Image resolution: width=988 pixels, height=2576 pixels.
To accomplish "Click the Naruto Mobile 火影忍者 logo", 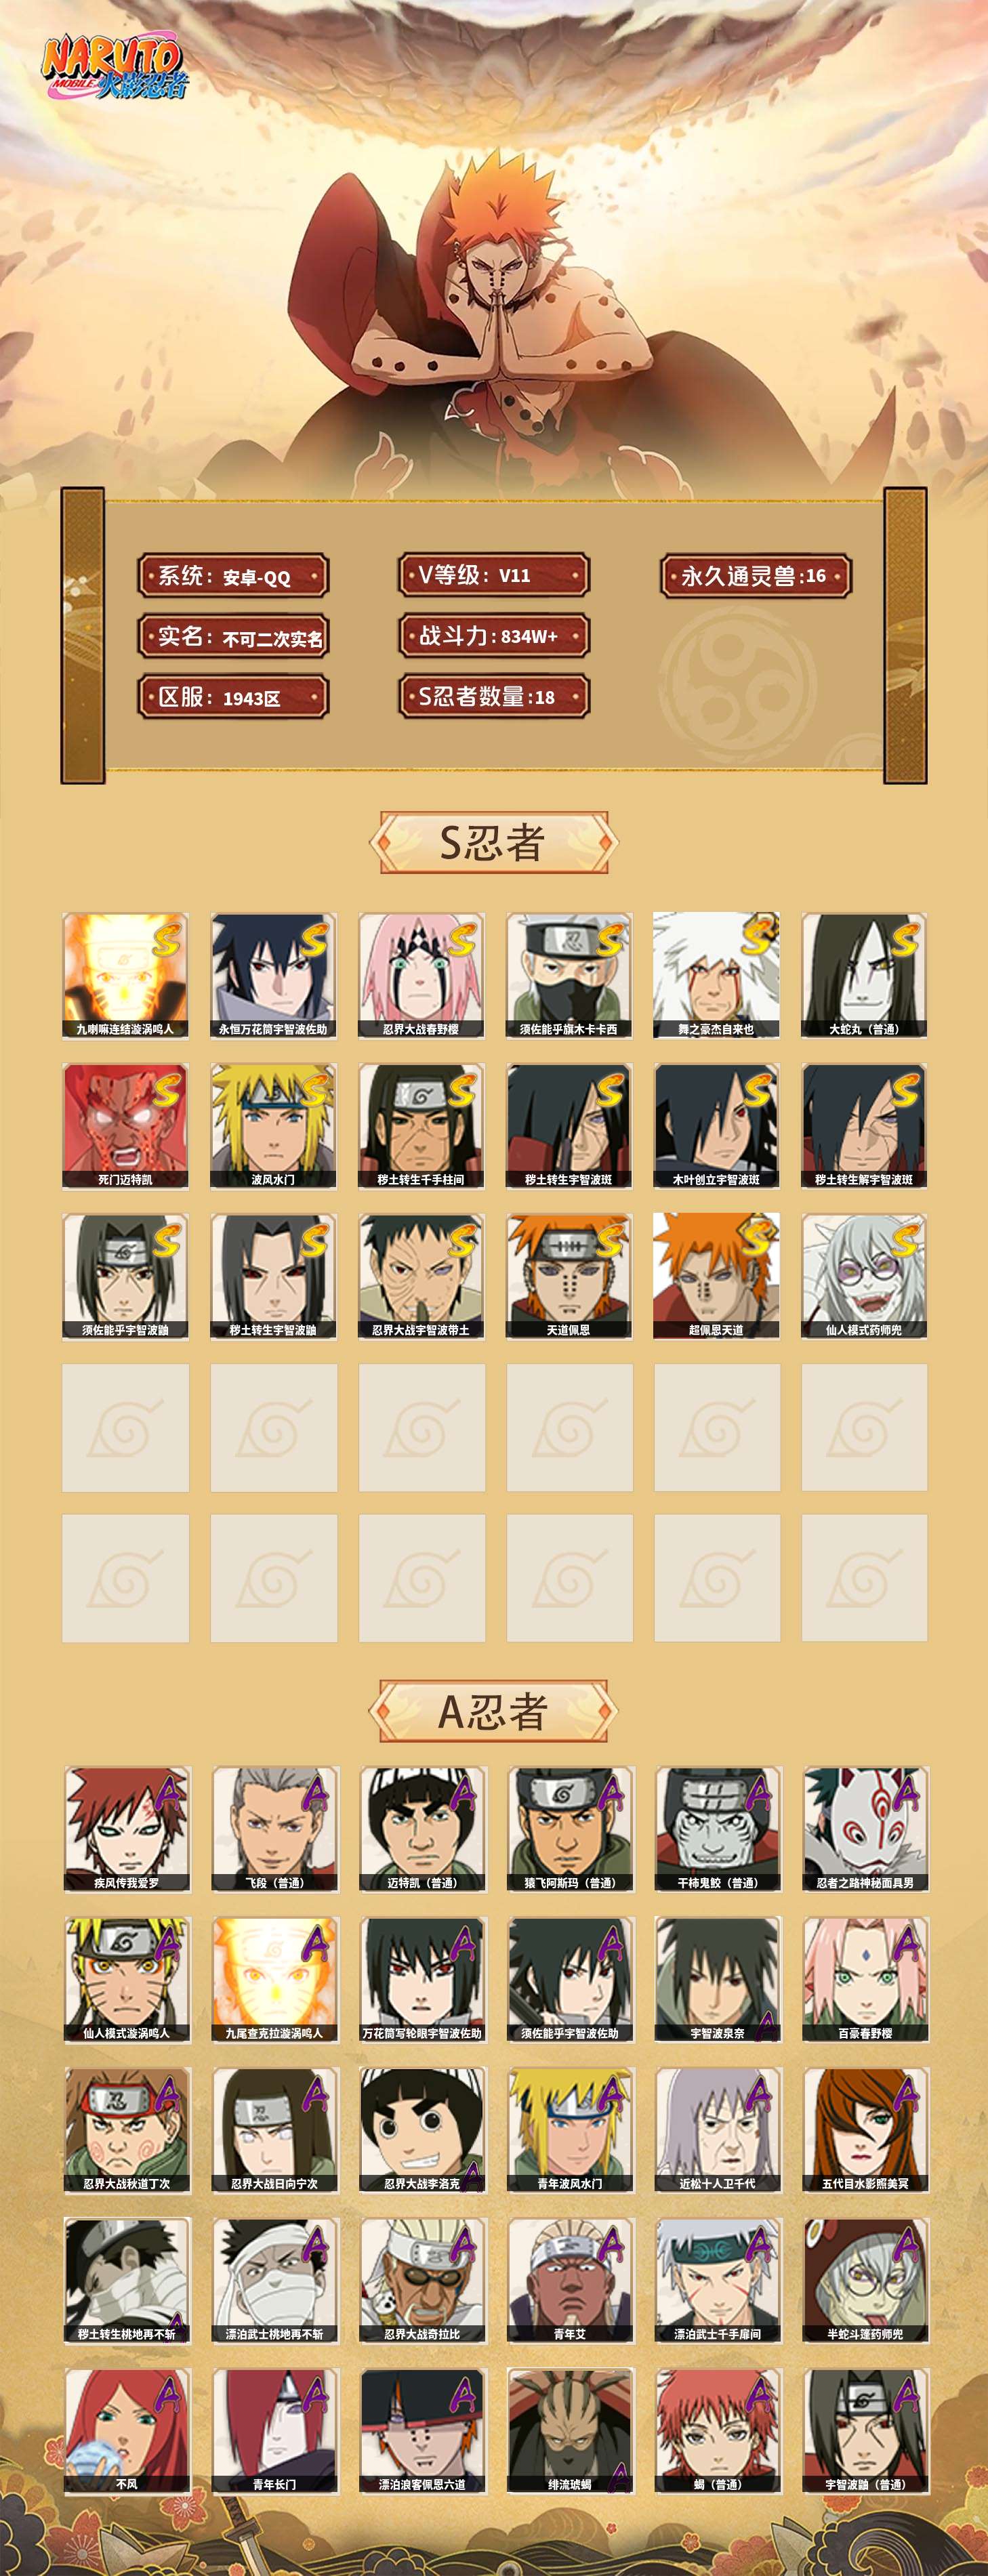I will tap(113, 68).
